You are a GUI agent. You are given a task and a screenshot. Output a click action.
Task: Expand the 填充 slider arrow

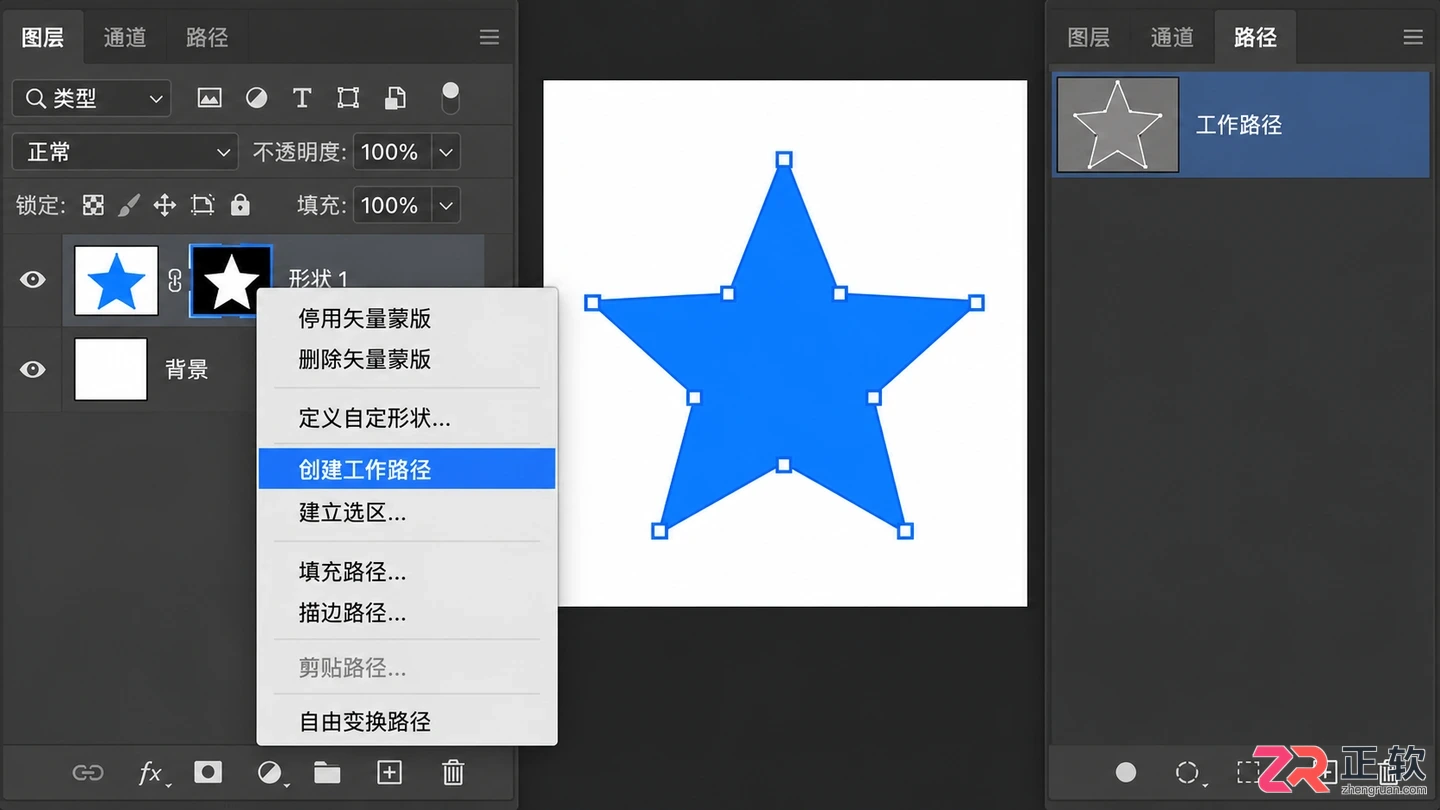(x=446, y=205)
